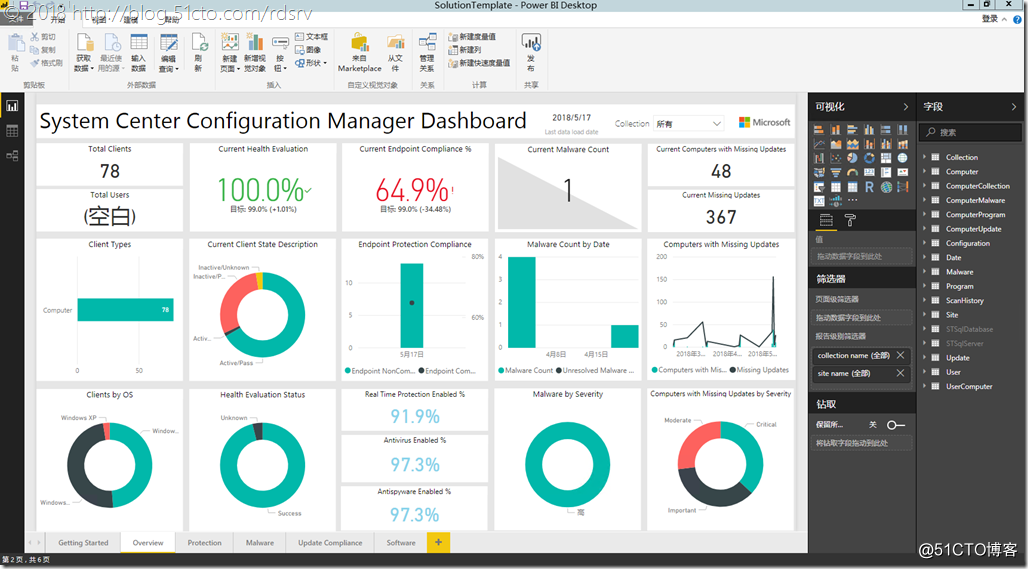The height and width of the screenshot is (569, 1028).
Task: Insert a 文本框 text box
Action: click(311, 37)
